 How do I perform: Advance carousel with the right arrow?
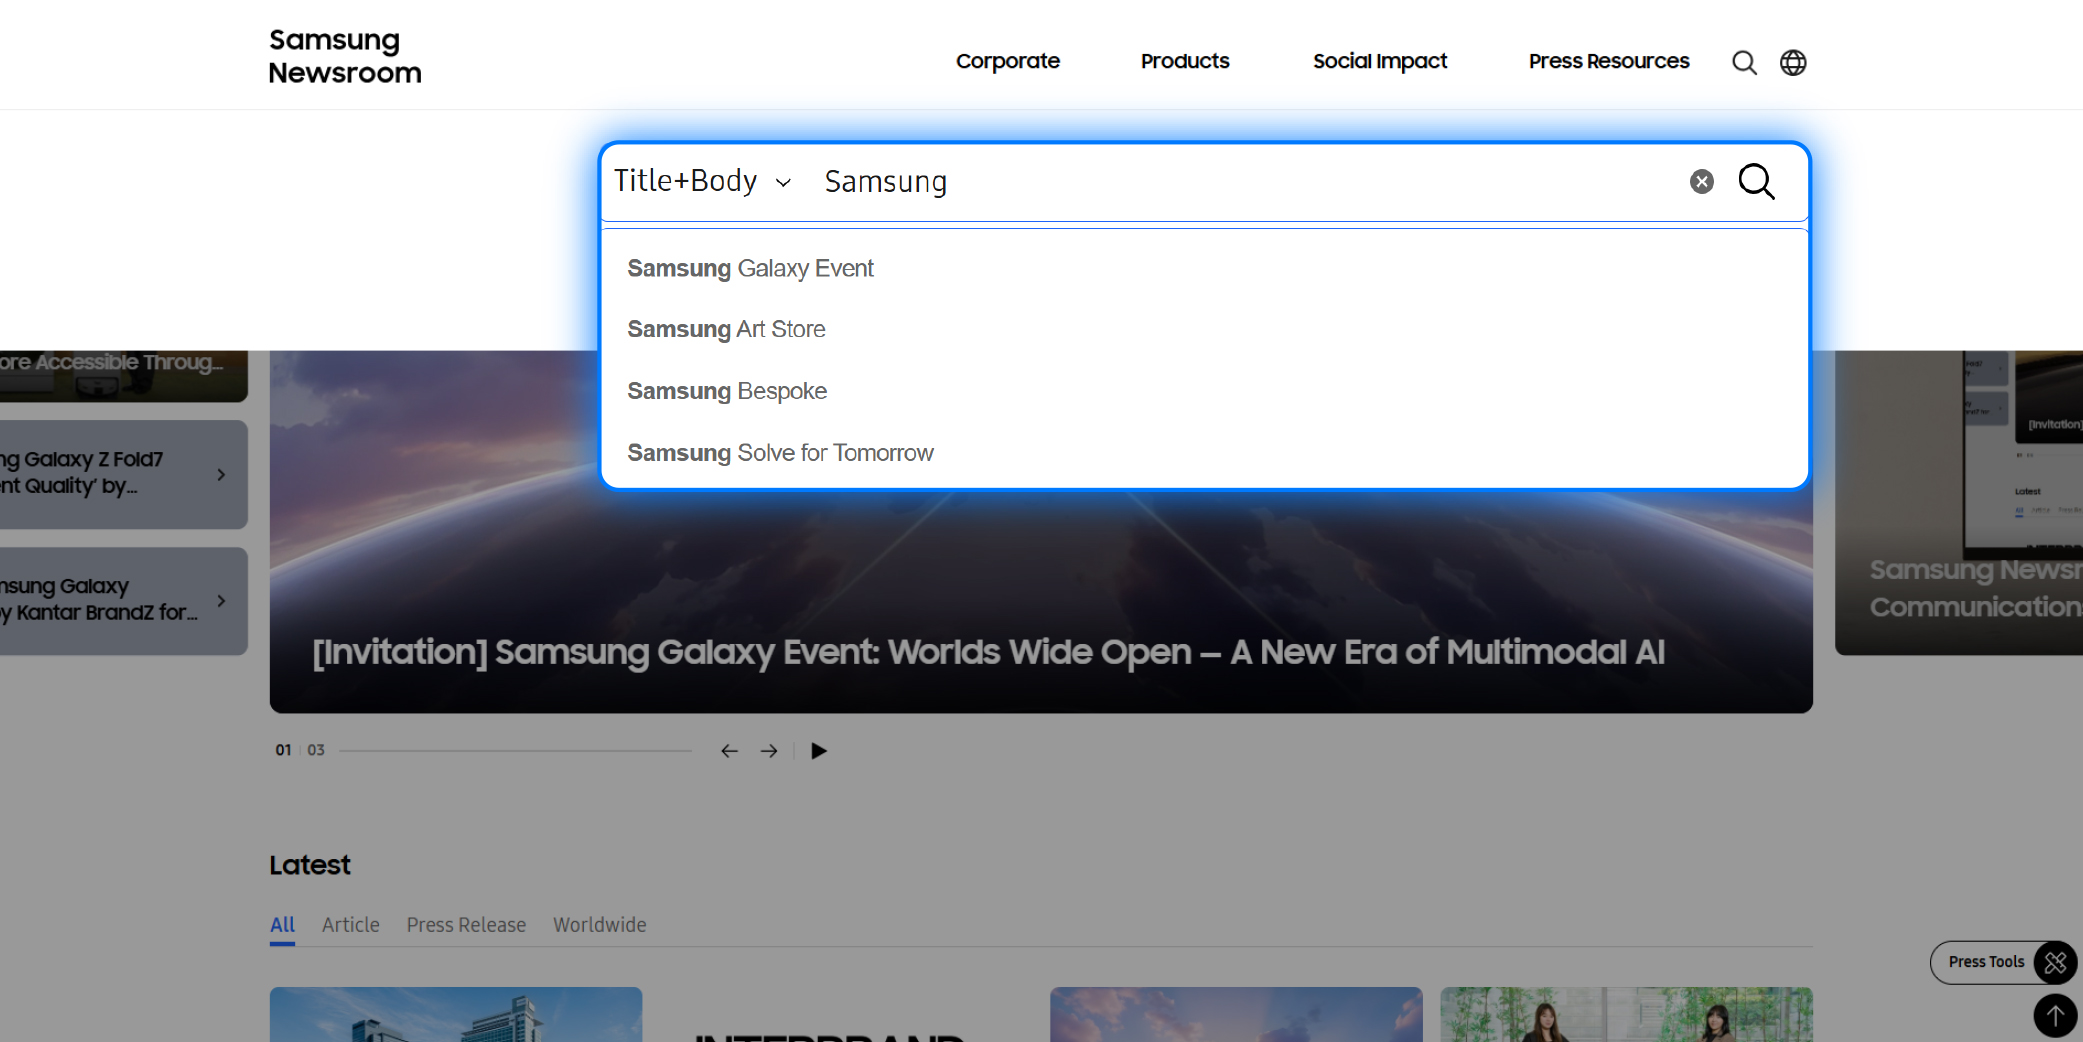tap(769, 750)
